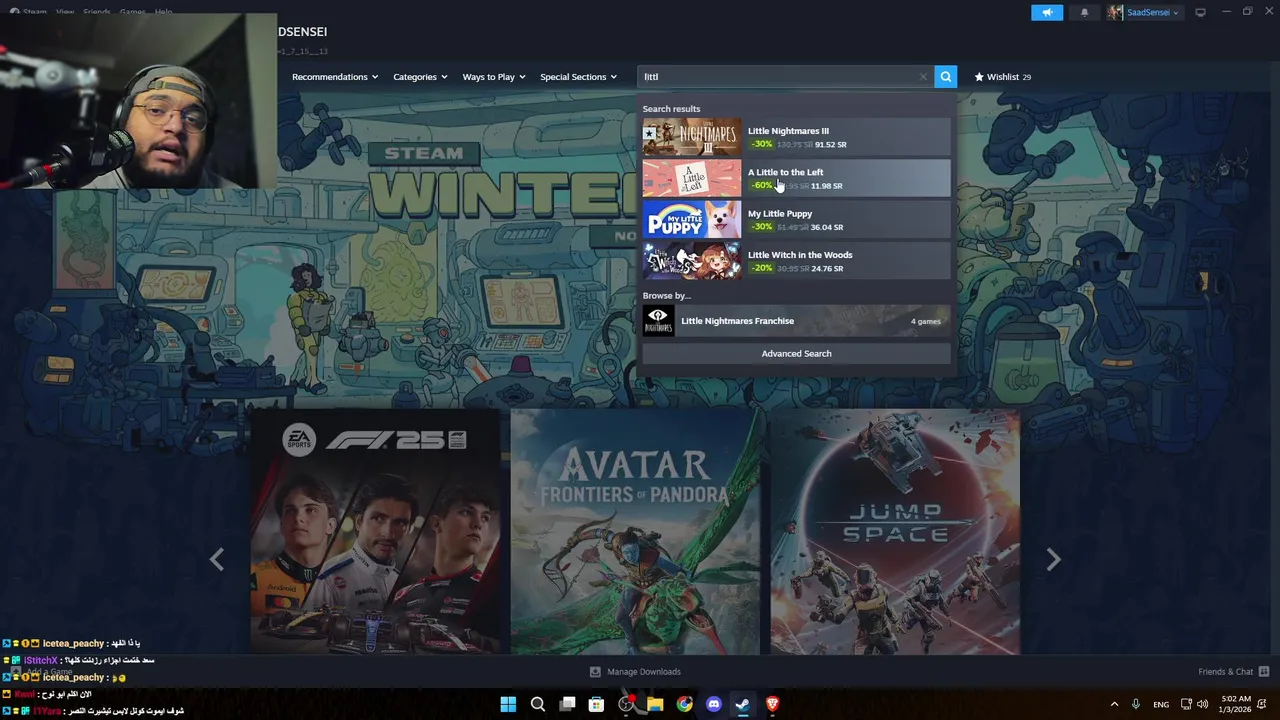
Task: Click the Wishlist star icon
Action: [979, 76]
